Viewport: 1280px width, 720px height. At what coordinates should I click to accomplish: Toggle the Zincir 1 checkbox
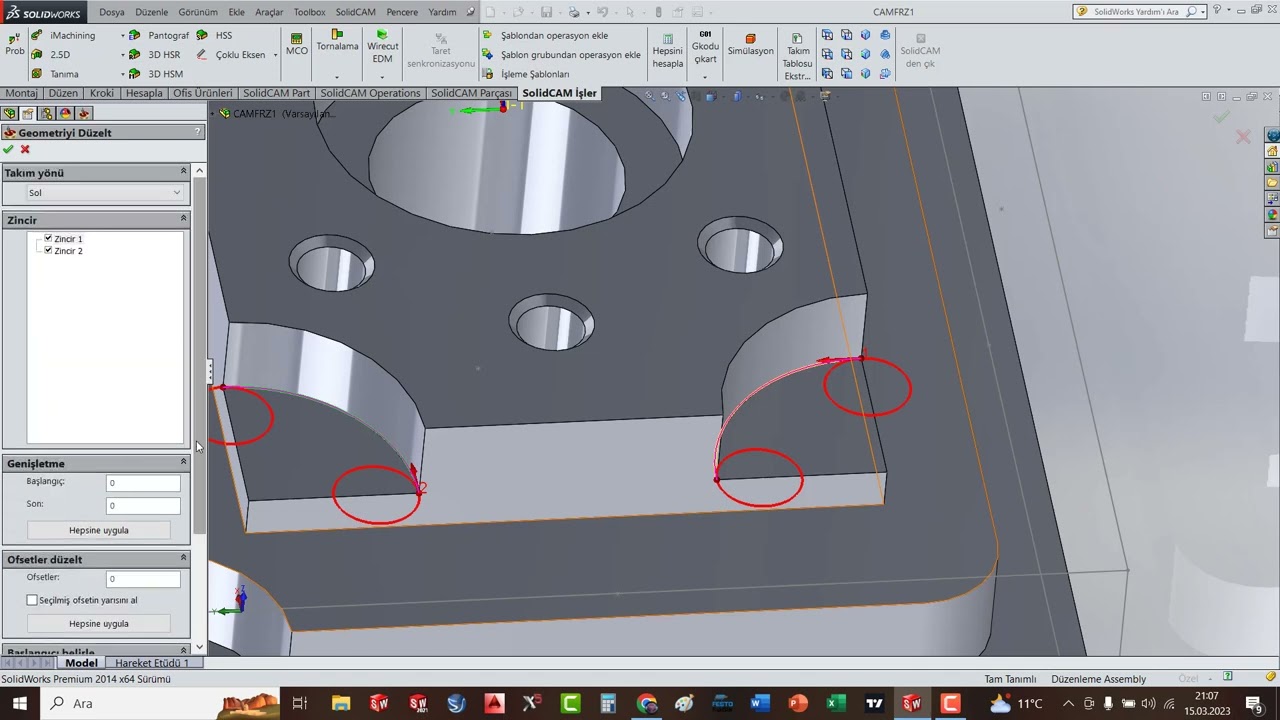coord(48,239)
